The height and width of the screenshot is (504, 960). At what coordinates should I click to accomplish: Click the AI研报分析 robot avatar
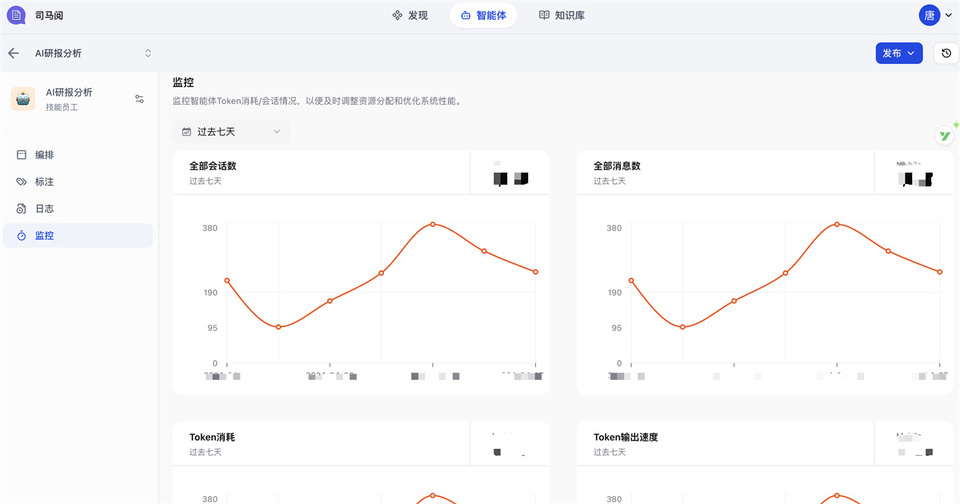click(x=23, y=99)
